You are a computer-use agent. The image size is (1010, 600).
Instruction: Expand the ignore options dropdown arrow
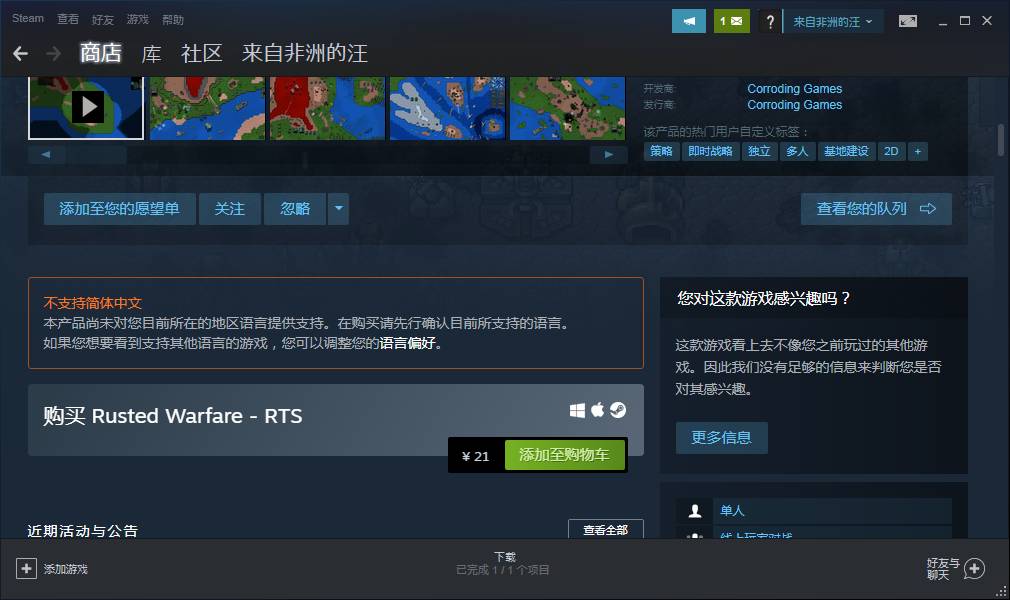coord(339,209)
